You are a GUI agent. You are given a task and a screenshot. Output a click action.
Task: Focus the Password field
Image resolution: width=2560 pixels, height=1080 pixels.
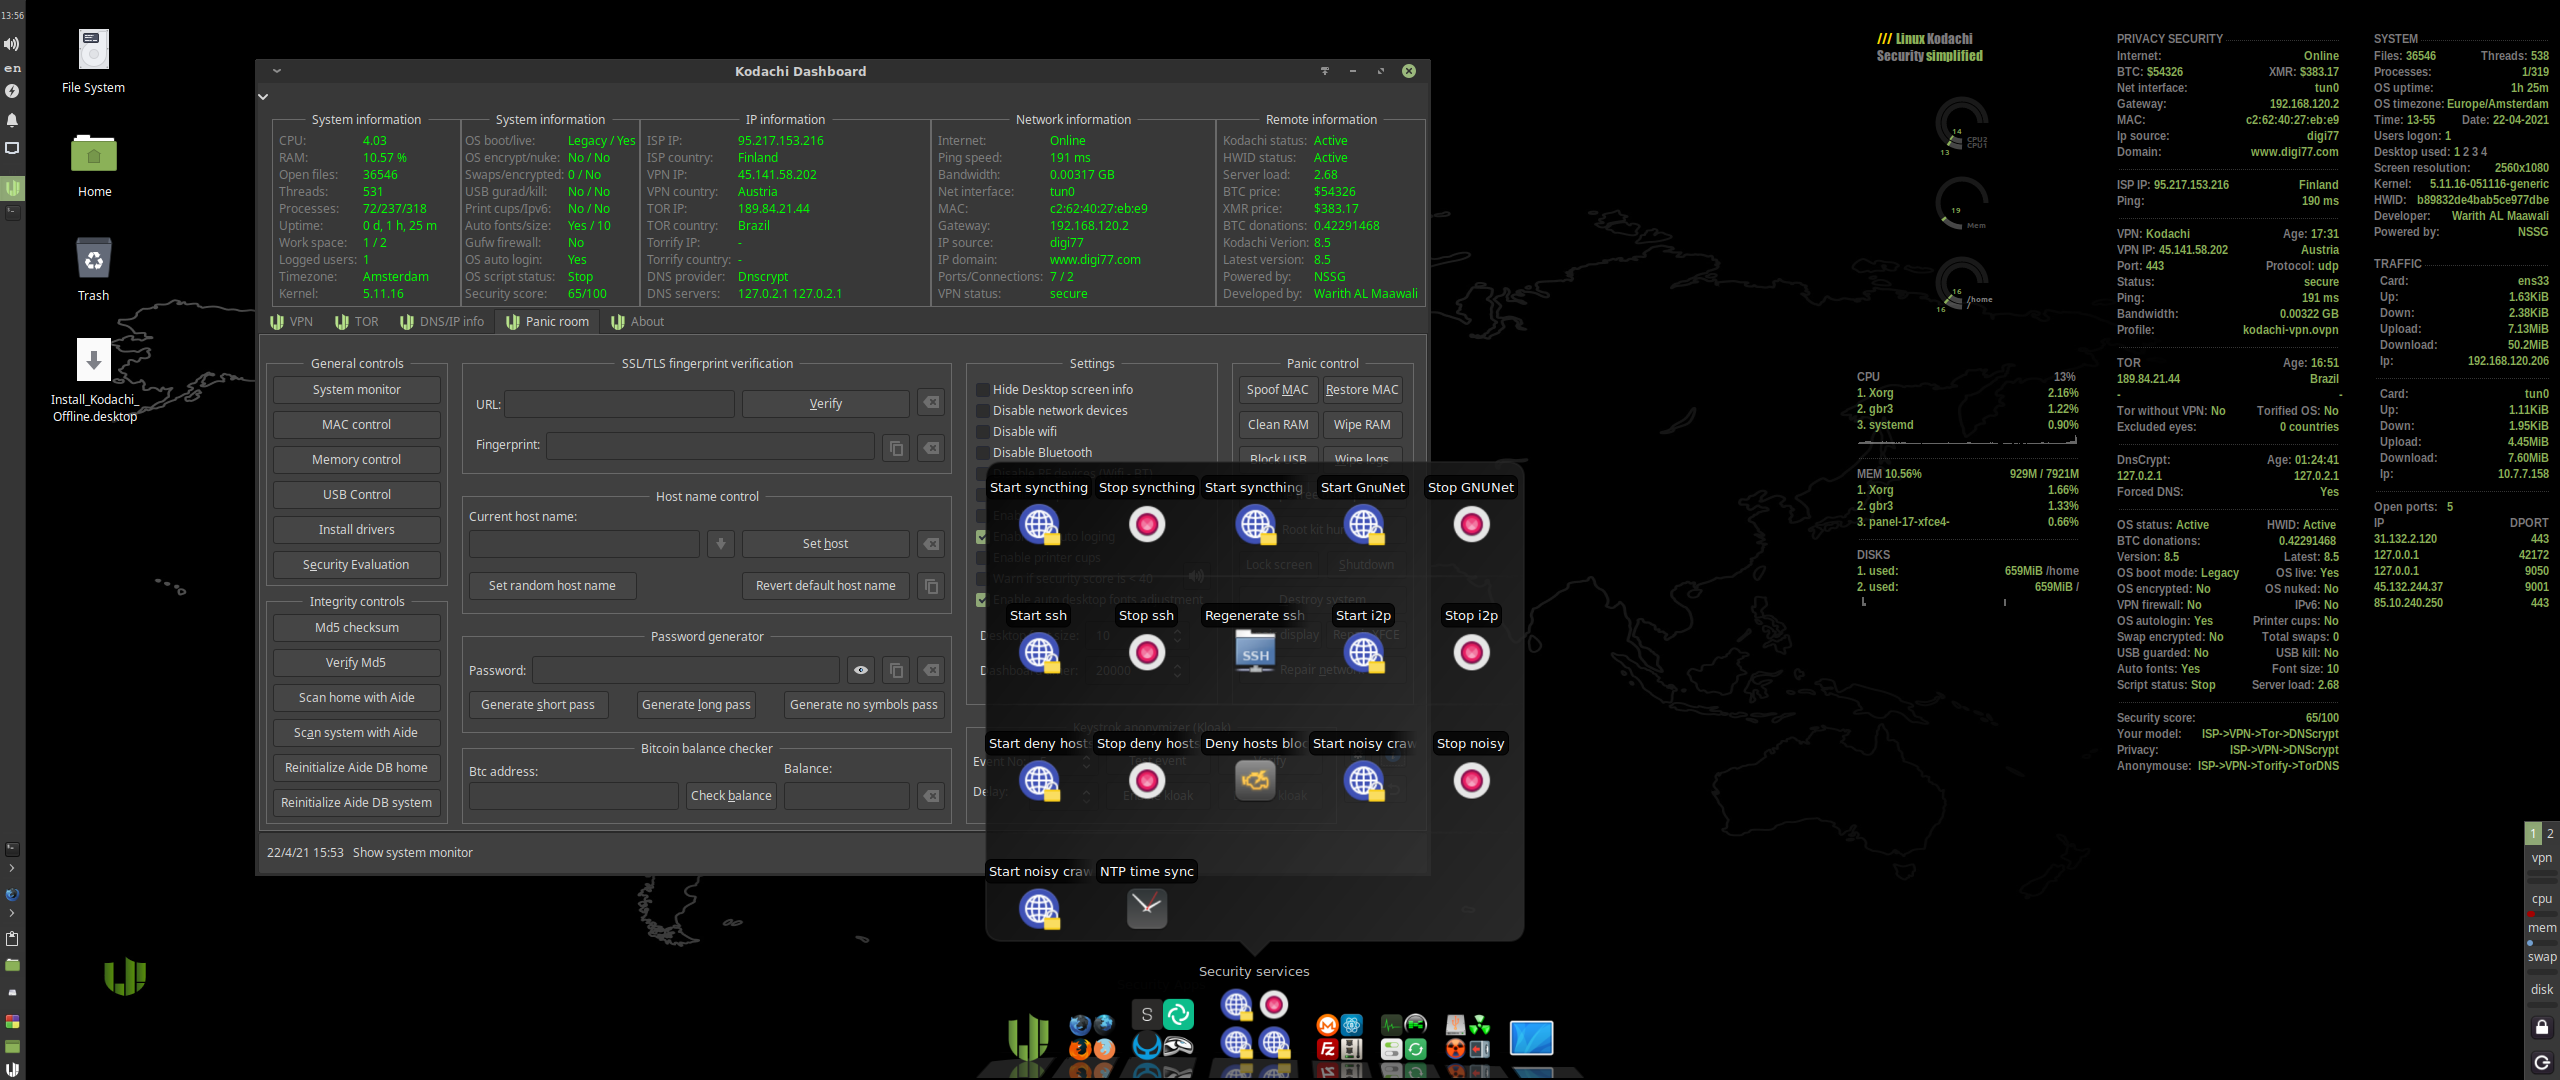(686, 670)
